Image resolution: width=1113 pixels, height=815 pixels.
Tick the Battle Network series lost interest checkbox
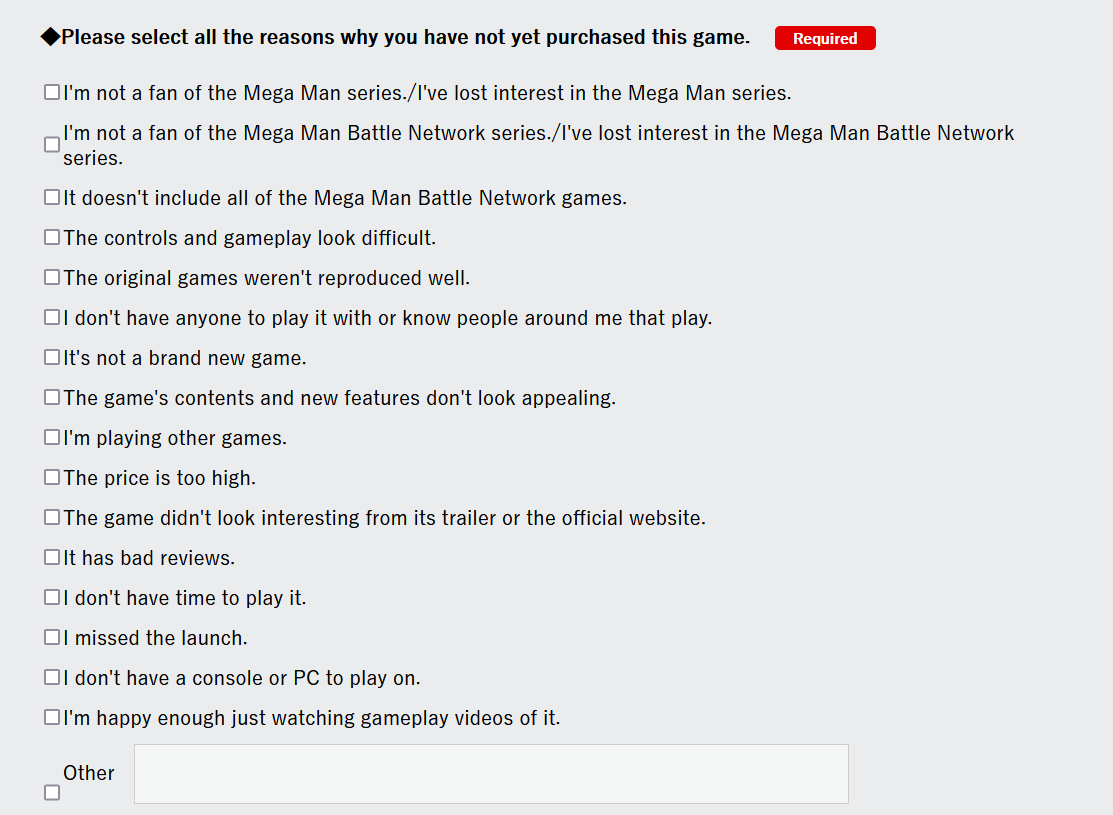(52, 145)
